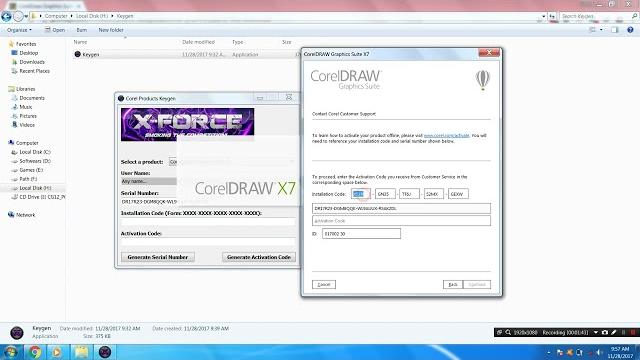Viewport: 640px width, 360px height.
Task: Sort by the Name column header
Action: (x=80, y=42)
